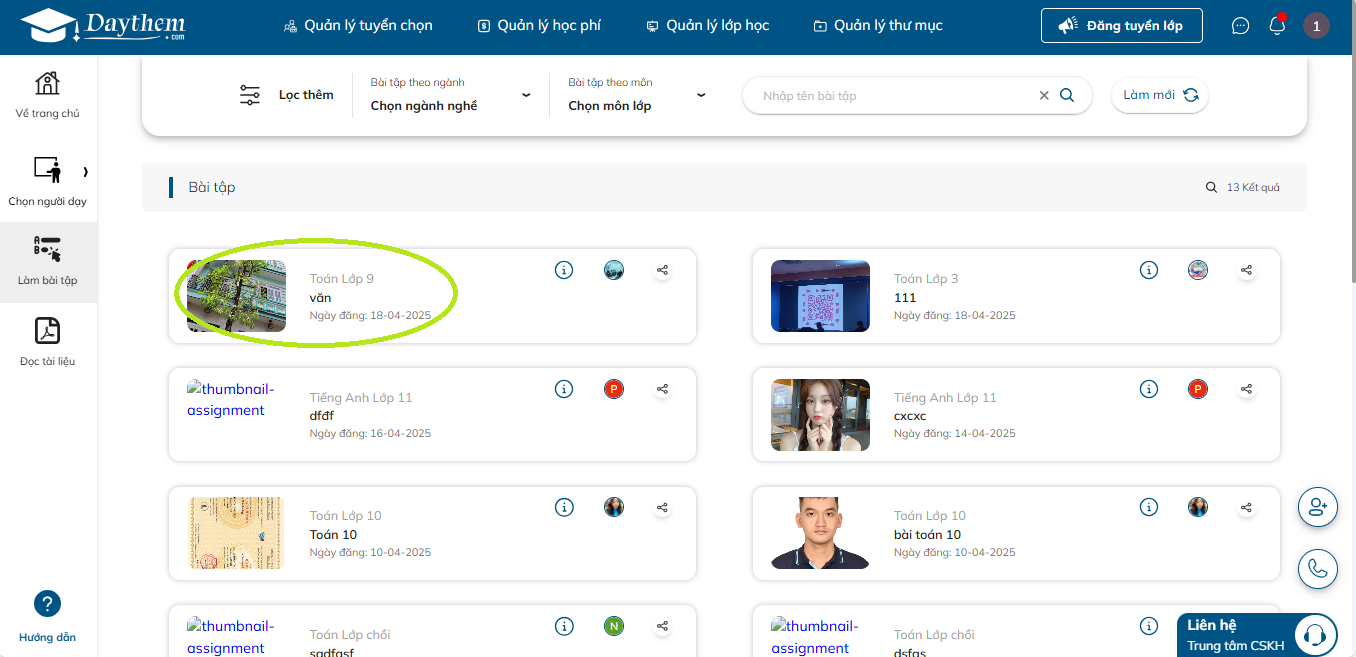
Task: Click the Bài tập section heading
Action: pos(212,187)
